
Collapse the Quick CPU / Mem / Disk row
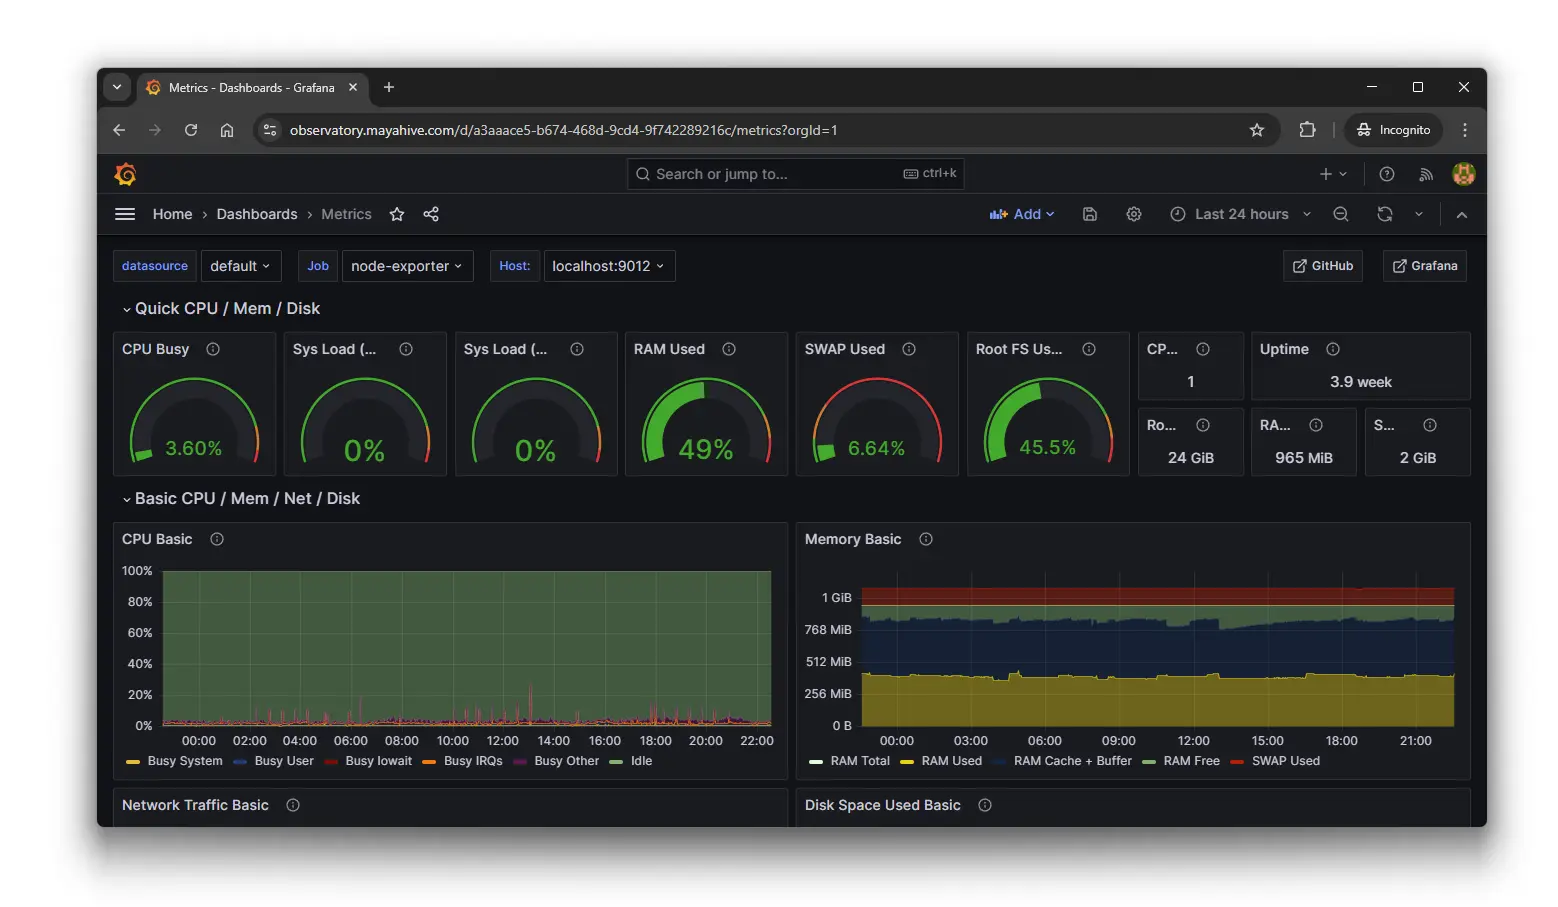click(227, 309)
